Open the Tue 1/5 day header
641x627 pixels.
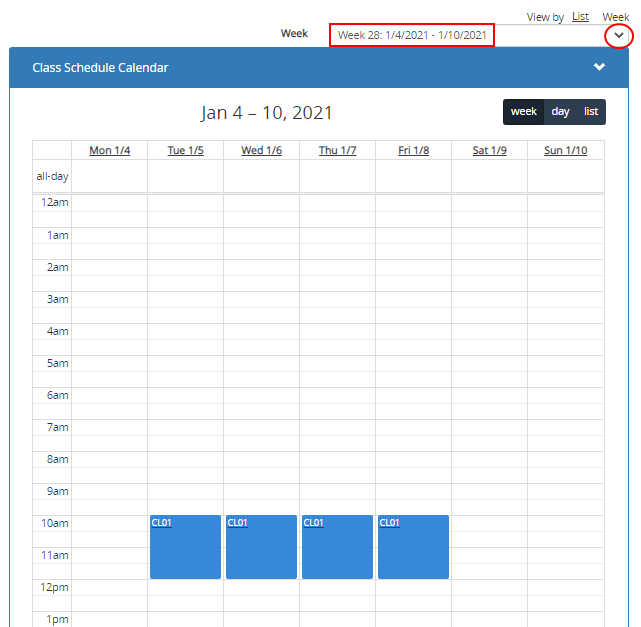point(186,151)
